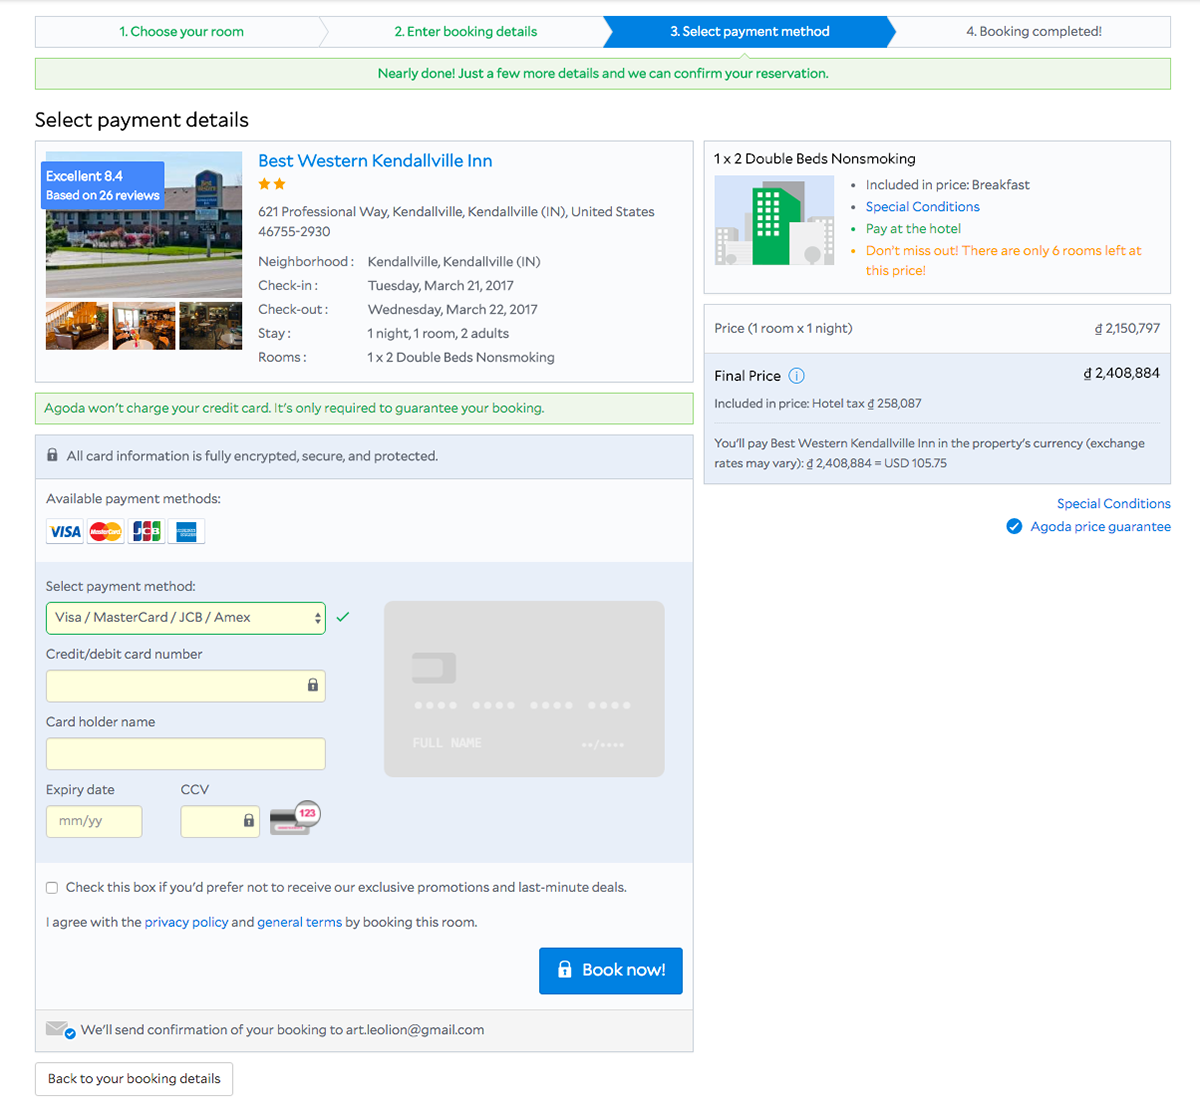Click step 3 Select payment method
The width and height of the screenshot is (1200, 1114).
(x=749, y=32)
